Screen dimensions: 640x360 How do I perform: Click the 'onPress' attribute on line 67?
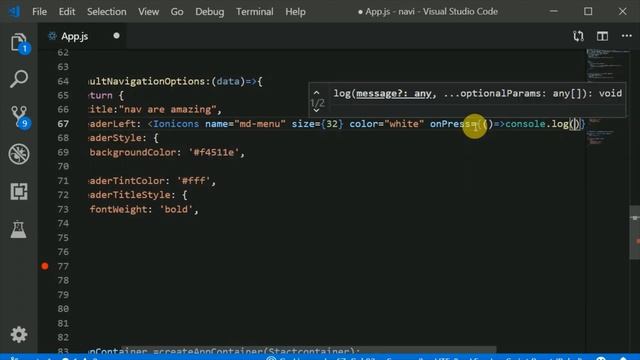tap(450, 124)
